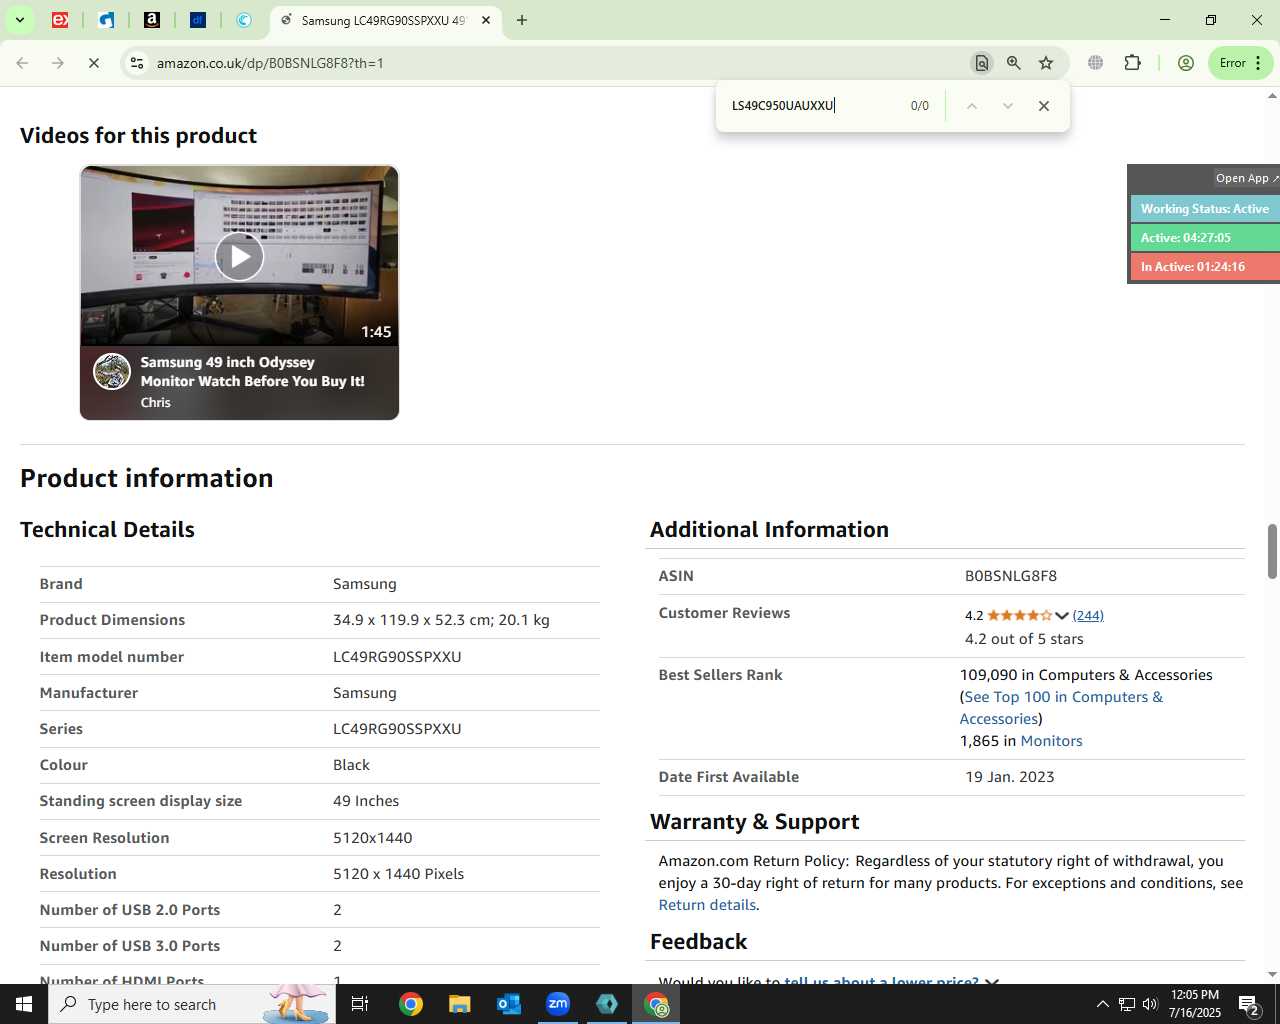Stop loading the page
The image size is (1280, 1024).
pos(93,63)
